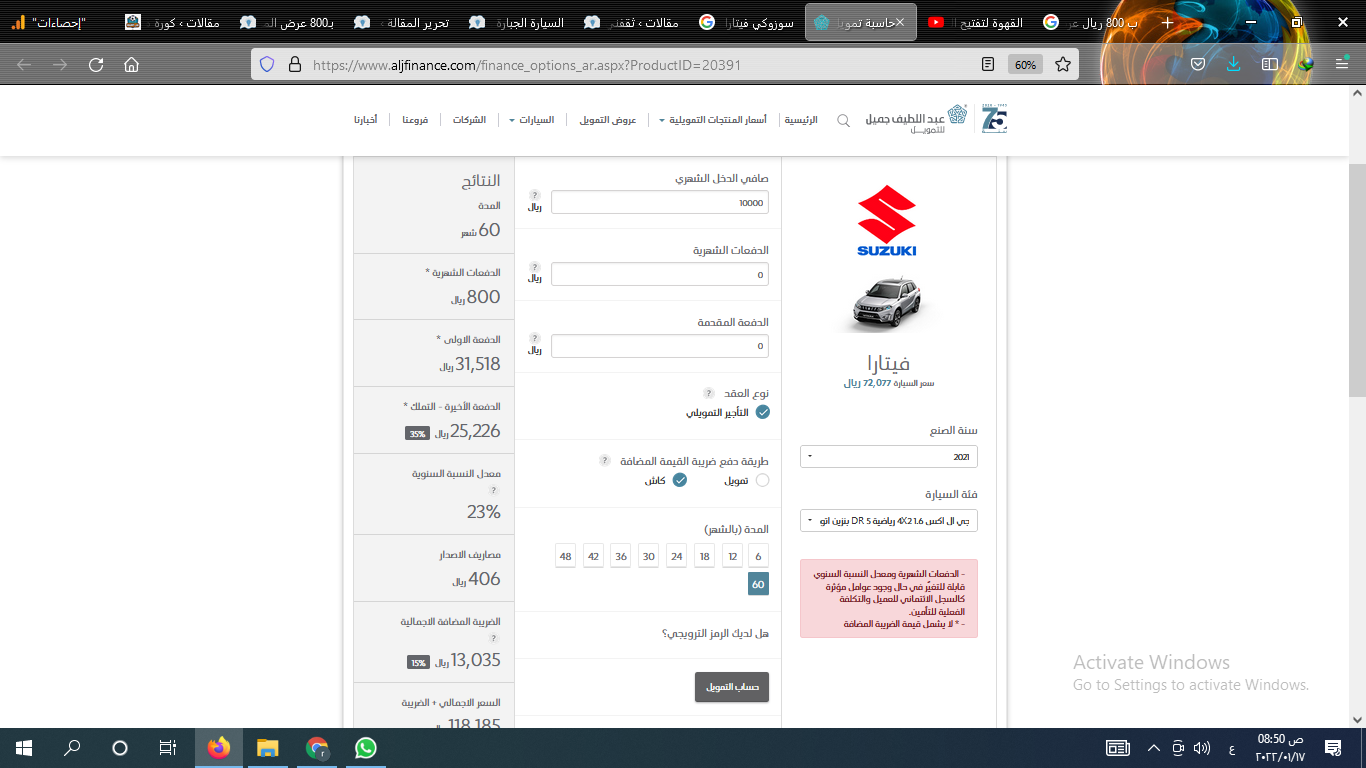
Task: Click the site search magnifier icon
Action: 843,120
